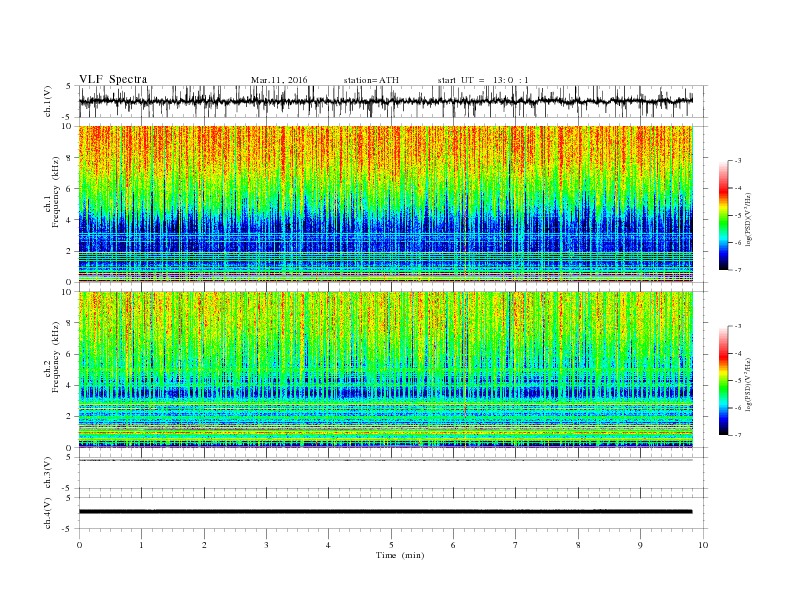Click the '10' tick on the time axis

coord(703,545)
